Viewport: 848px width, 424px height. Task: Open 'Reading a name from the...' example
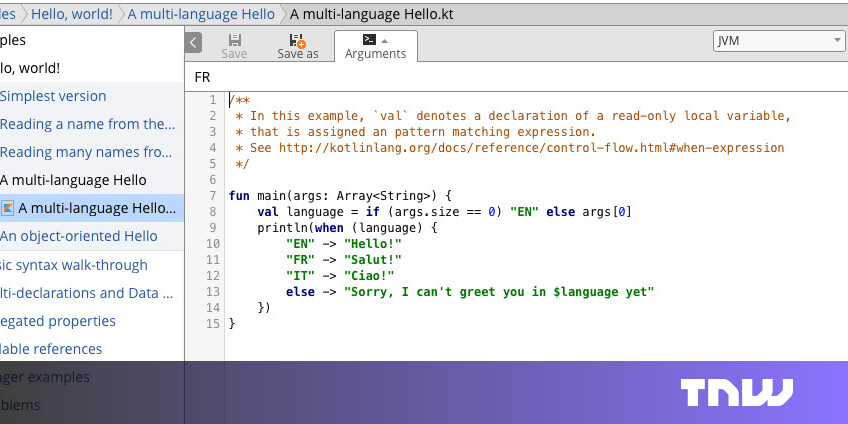pos(88,124)
